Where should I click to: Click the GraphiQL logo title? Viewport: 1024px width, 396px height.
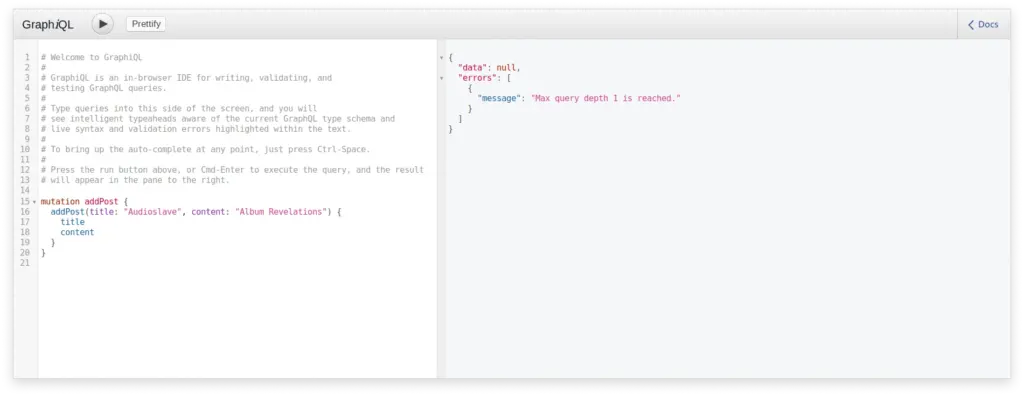pyautogui.click(x=48, y=25)
